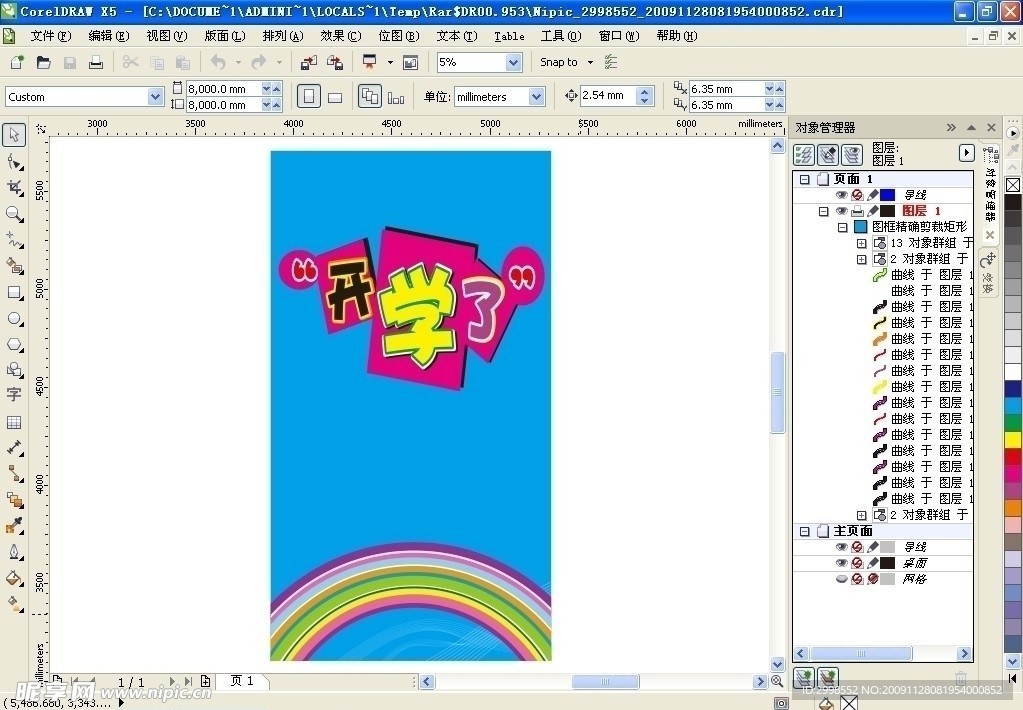Select the Fill bucket tool
This screenshot has width=1023, height=710.
14,578
